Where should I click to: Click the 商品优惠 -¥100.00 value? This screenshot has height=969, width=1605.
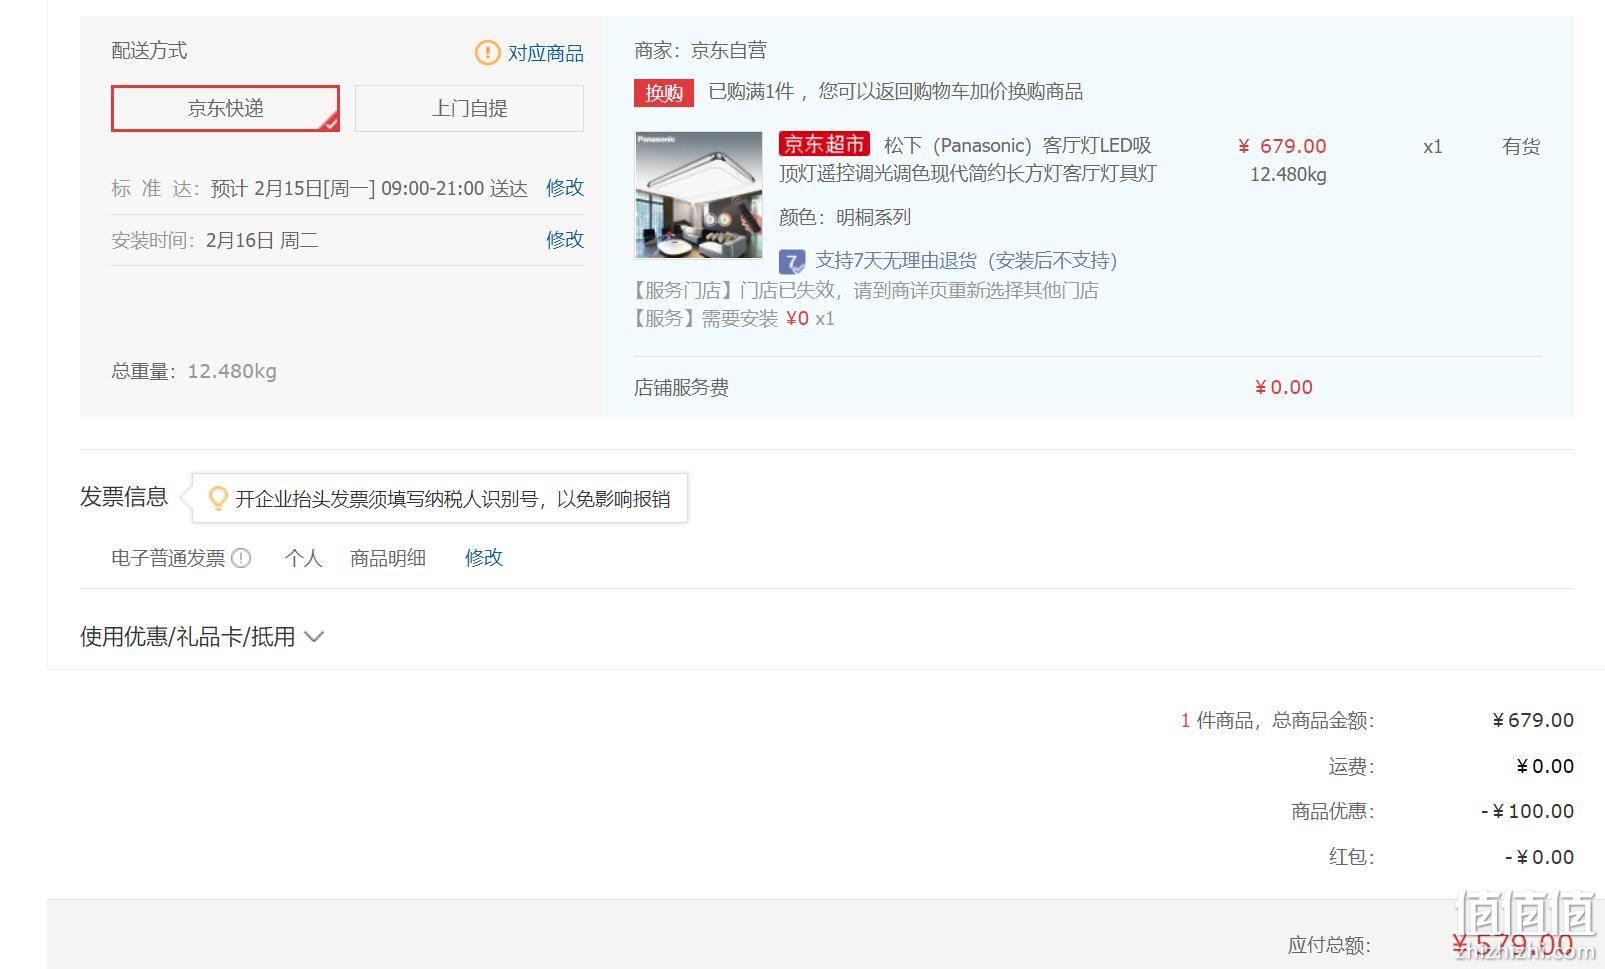(1527, 811)
